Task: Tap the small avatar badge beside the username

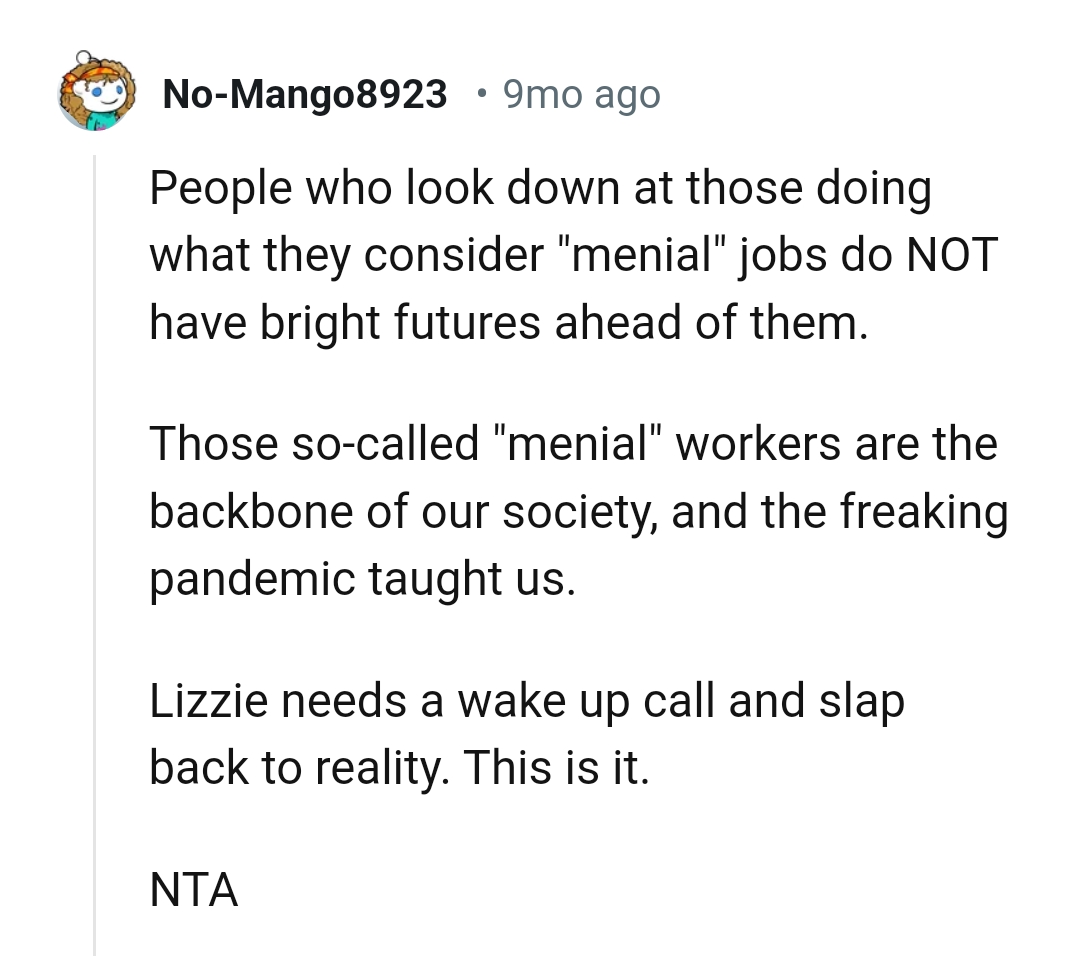Action: coord(95,93)
